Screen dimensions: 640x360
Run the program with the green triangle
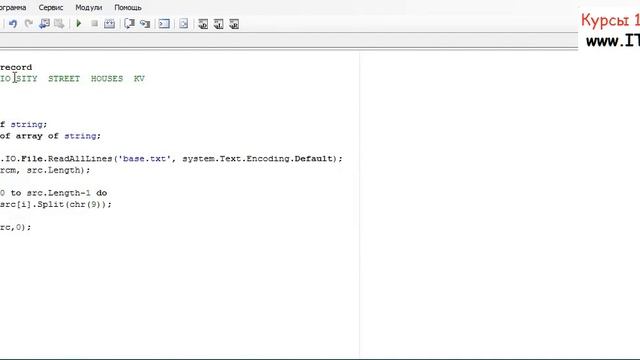tap(79, 24)
